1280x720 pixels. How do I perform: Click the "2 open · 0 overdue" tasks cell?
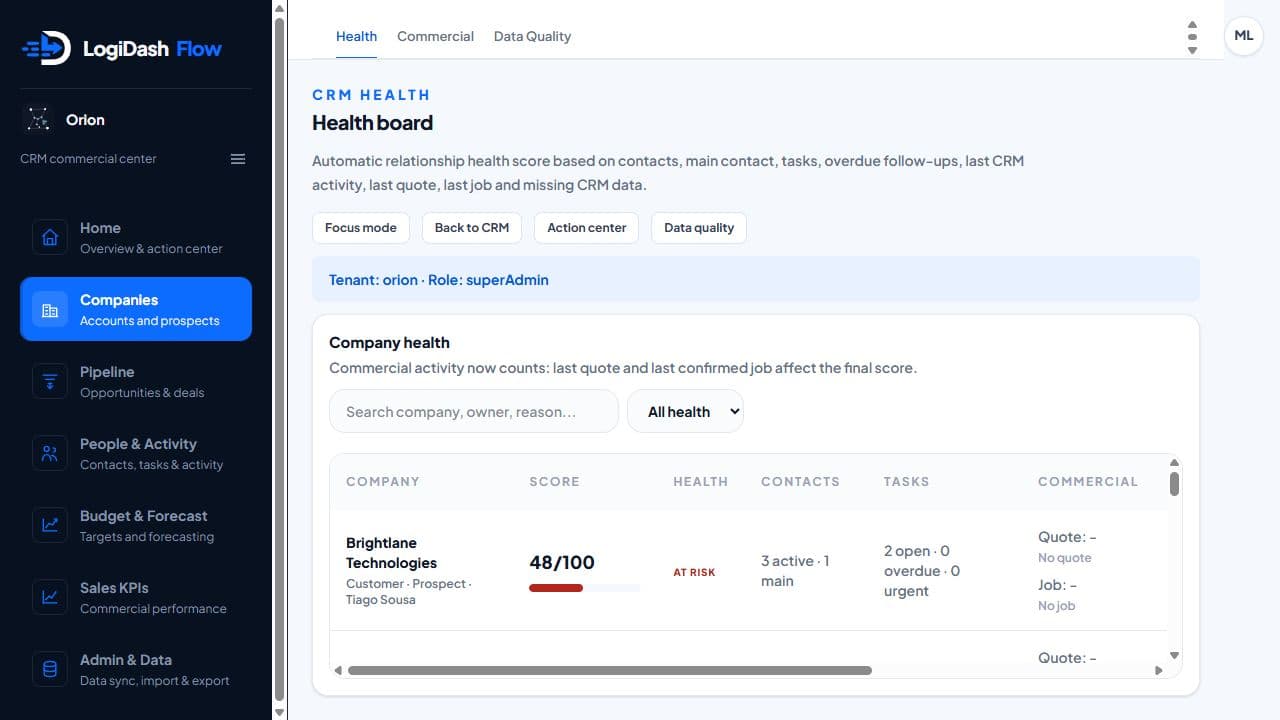[922, 571]
